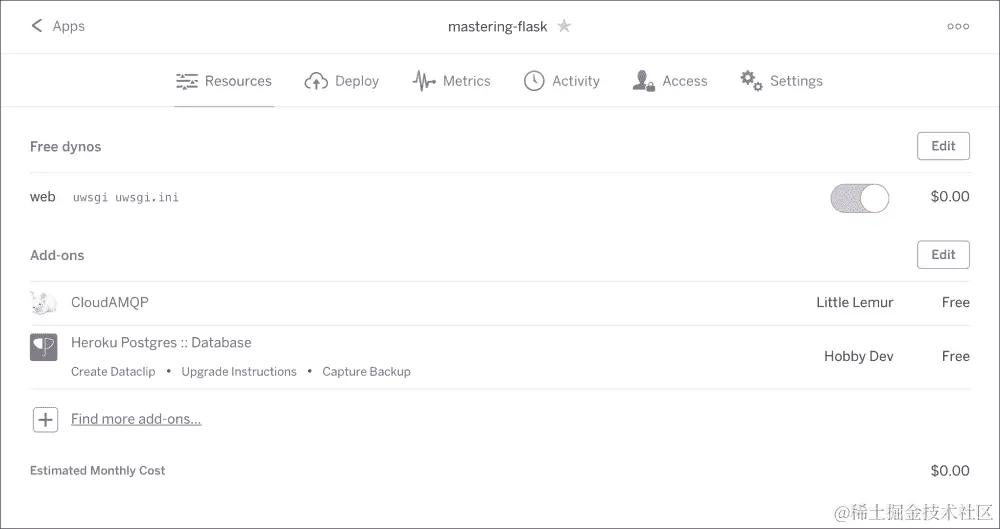Open the Access tab
Screen dimensions: 1000x529
(x=670, y=81)
